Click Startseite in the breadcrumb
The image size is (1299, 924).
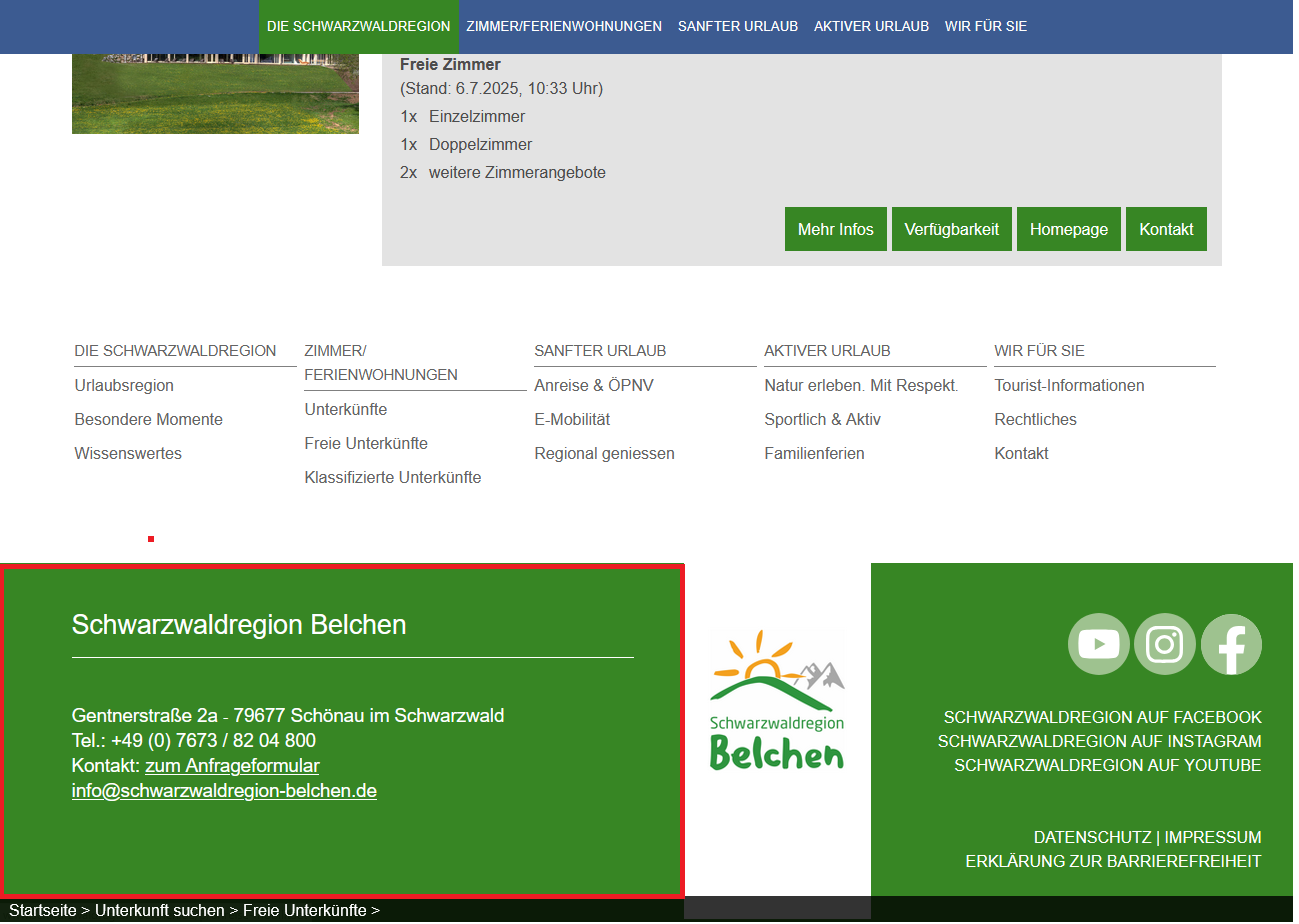click(x=43, y=911)
